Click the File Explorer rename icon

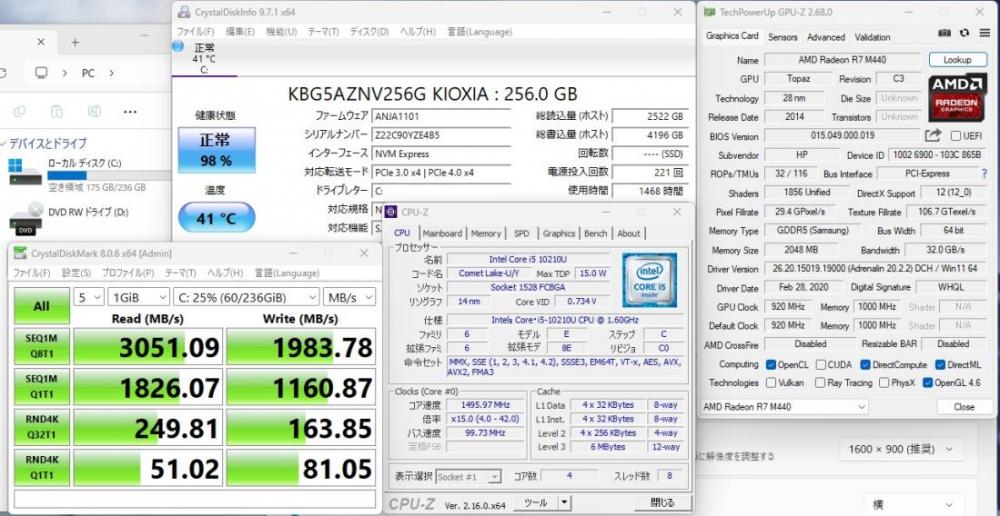94,112
